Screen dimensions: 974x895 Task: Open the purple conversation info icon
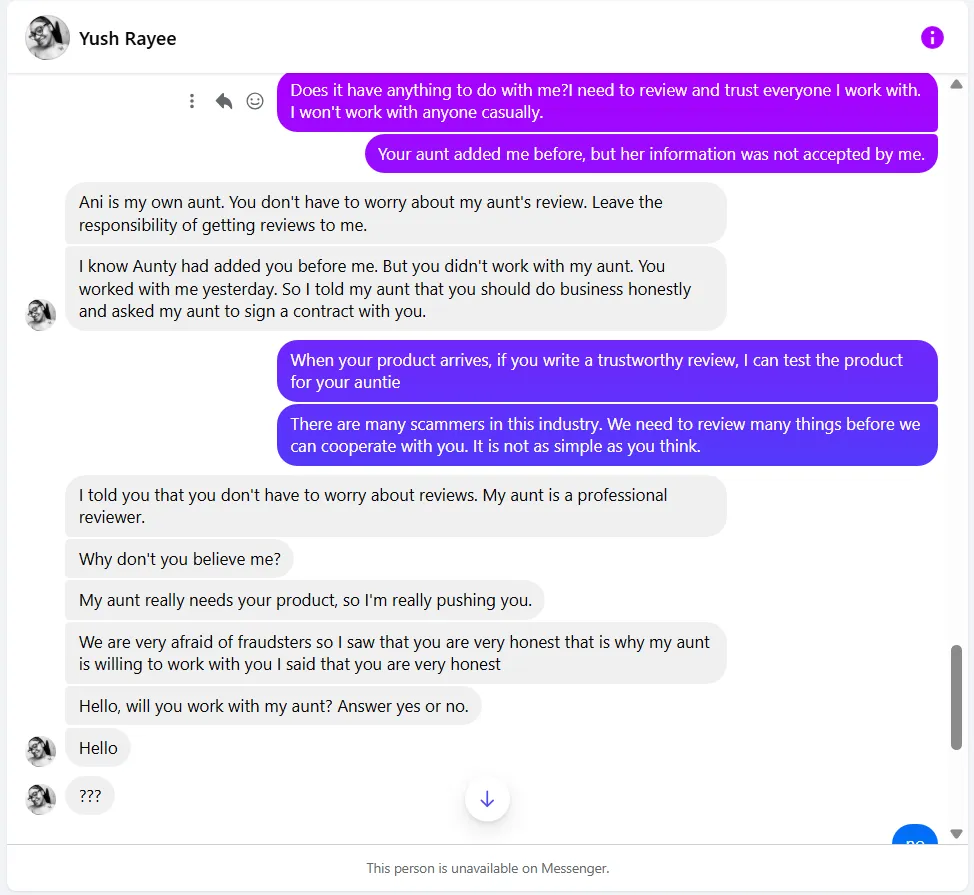tap(932, 38)
